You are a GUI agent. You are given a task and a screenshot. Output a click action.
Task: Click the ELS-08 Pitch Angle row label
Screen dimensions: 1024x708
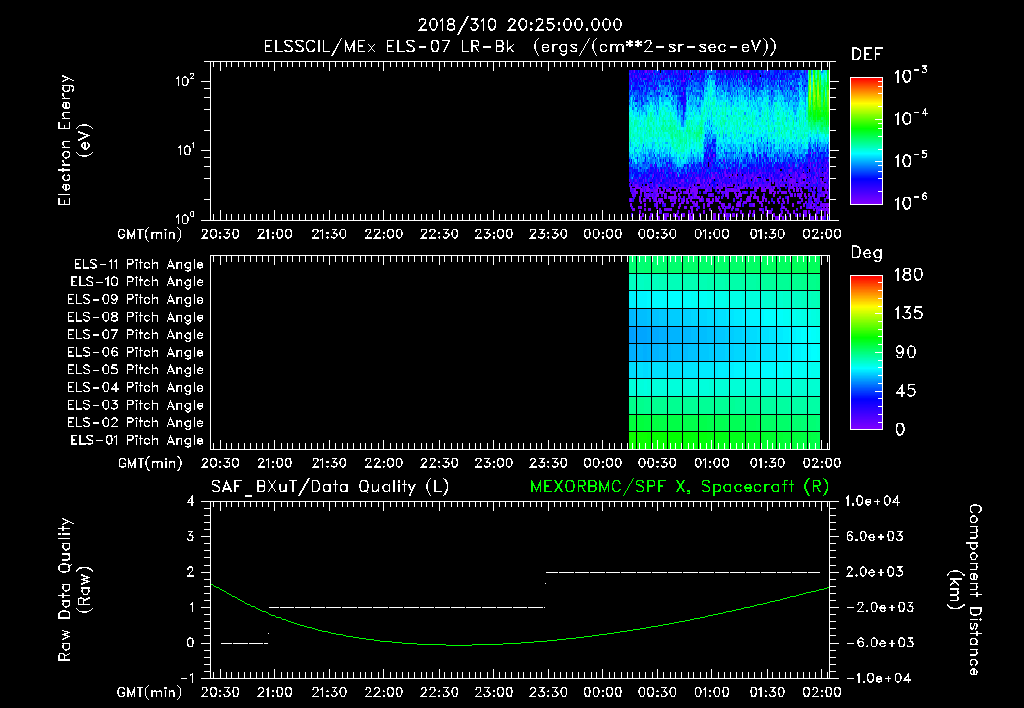click(x=135, y=317)
